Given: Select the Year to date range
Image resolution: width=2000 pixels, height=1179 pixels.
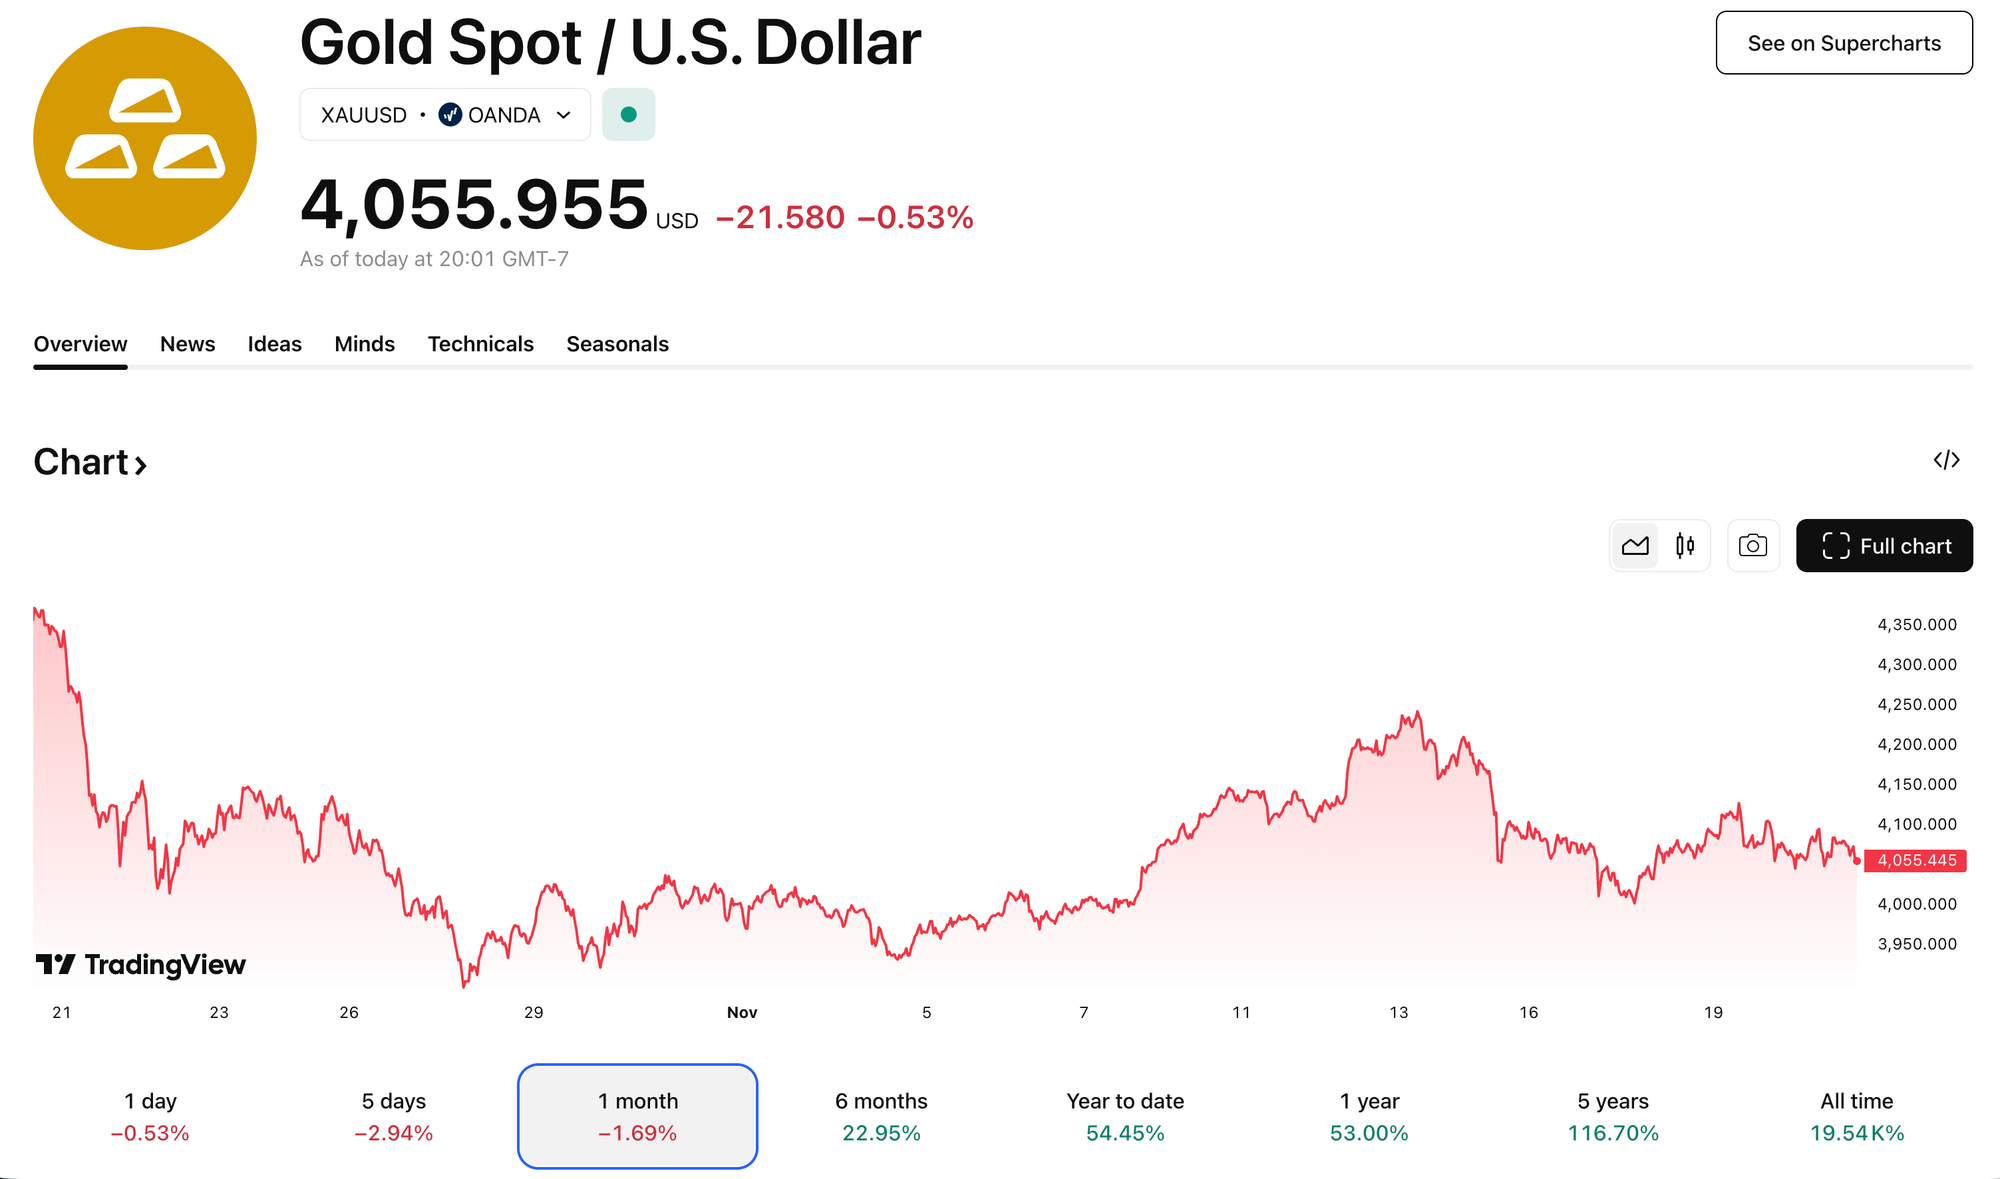Looking at the screenshot, I should [1125, 1116].
